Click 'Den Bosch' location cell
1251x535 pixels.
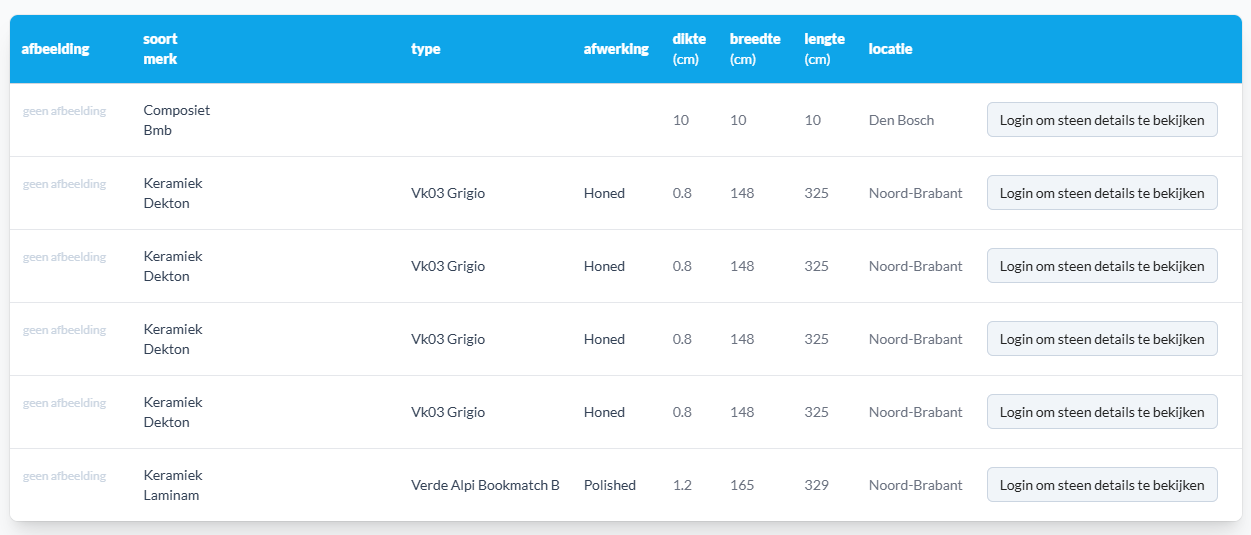(x=901, y=120)
